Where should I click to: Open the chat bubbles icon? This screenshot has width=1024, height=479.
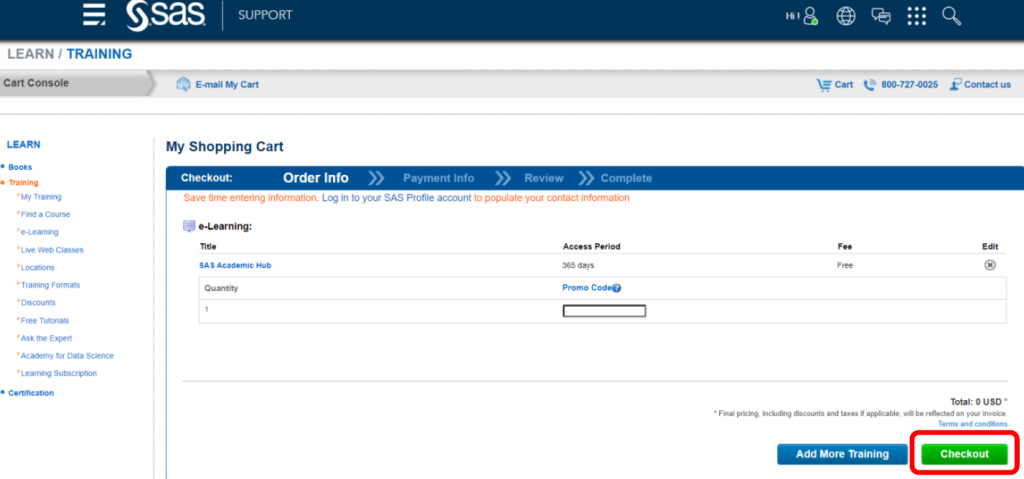point(881,16)
